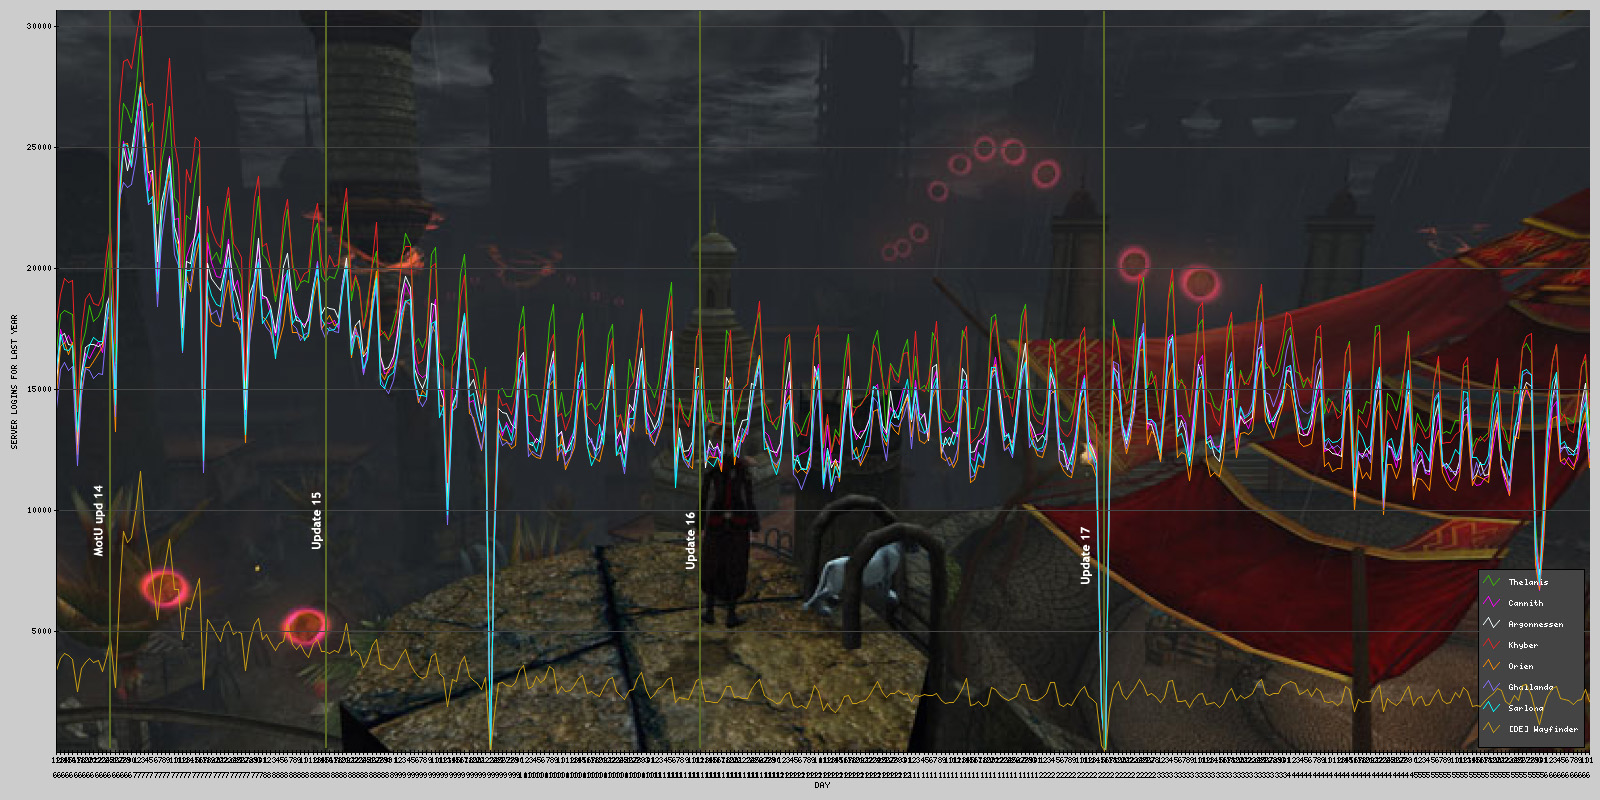Screen dimensions: 1600x800
Task: Select the Cannith legend label
Action: tap(1526, 603)
